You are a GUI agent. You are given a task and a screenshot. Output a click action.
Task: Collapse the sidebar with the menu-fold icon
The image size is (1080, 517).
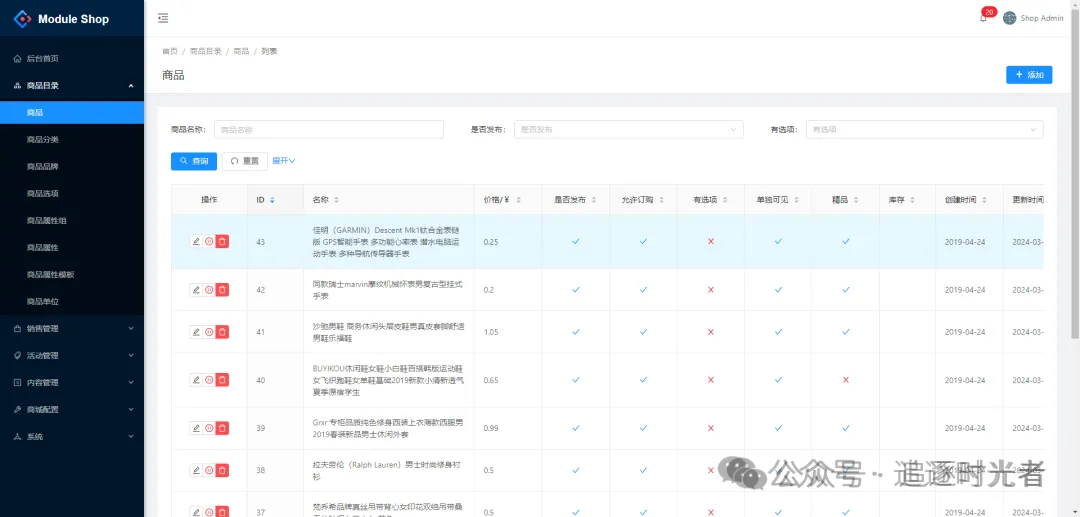pyautogui.click(x=163, y=18)
